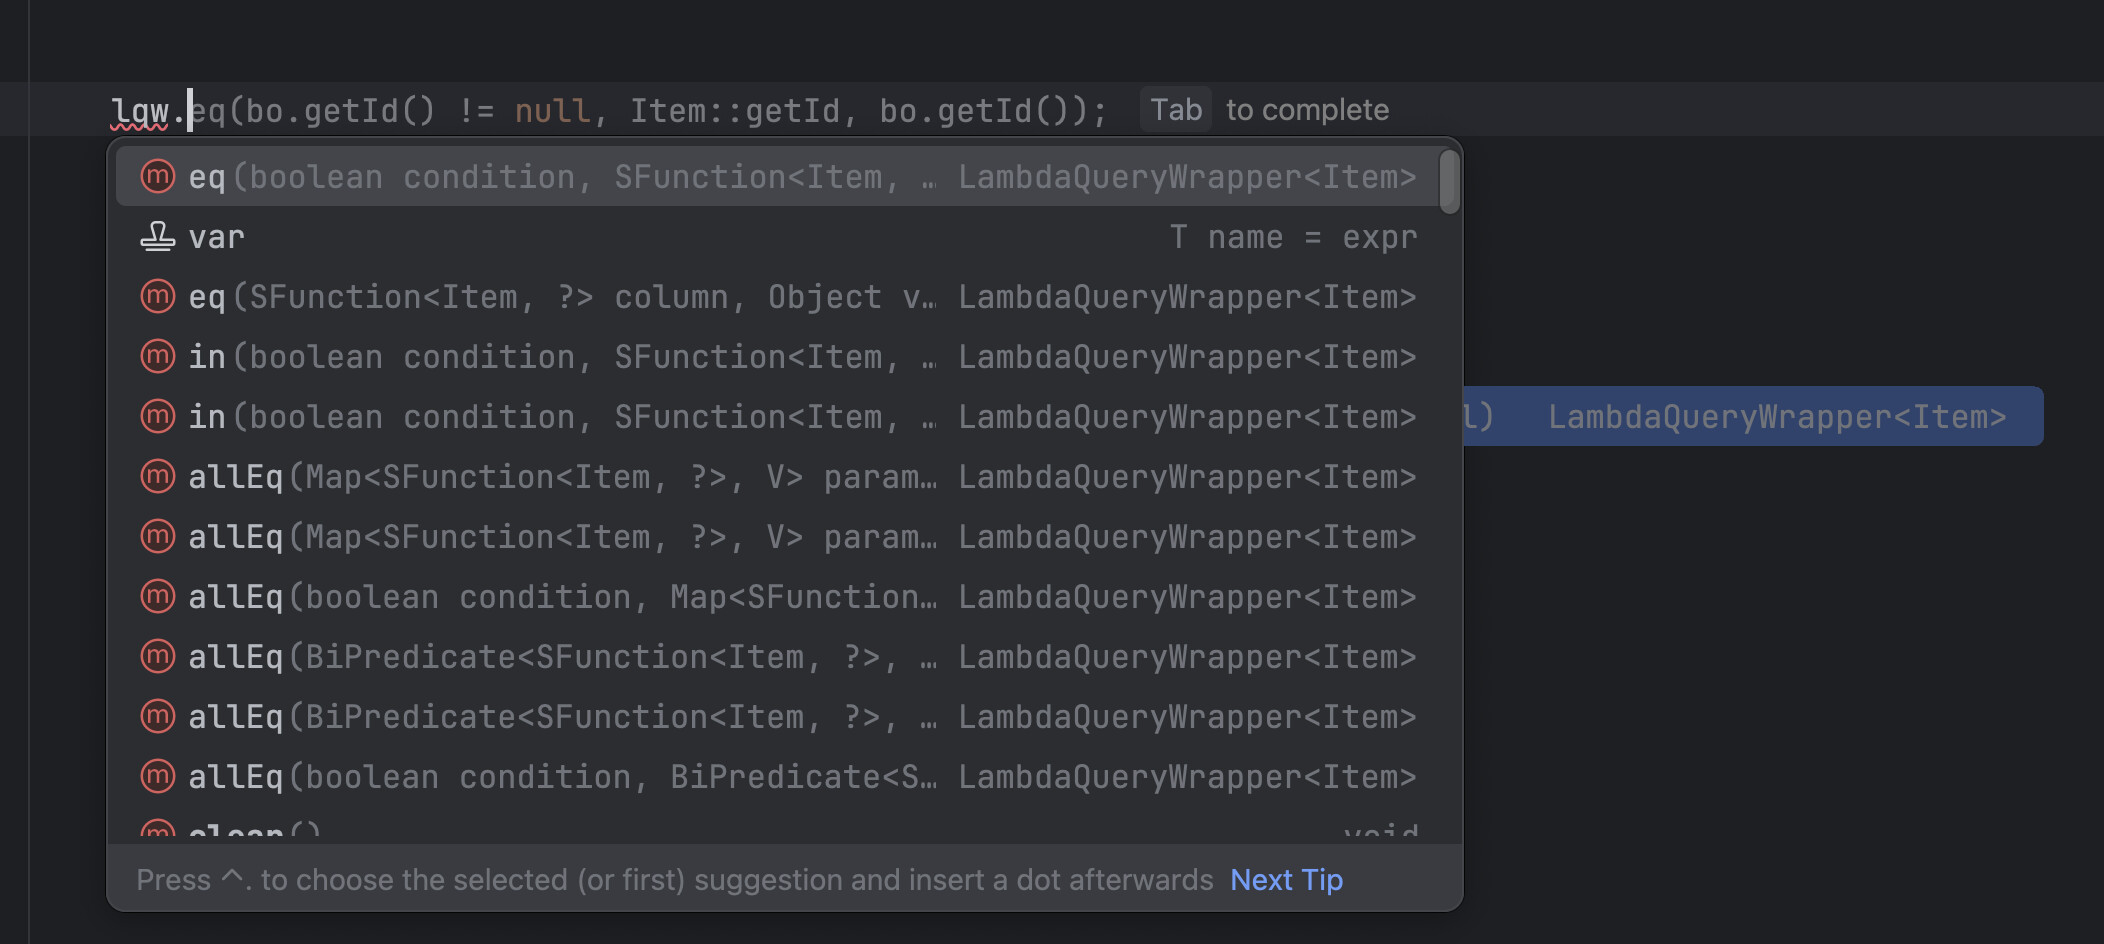
Task: Click method icon of first in(boolean condition
Action: point(158,356)
